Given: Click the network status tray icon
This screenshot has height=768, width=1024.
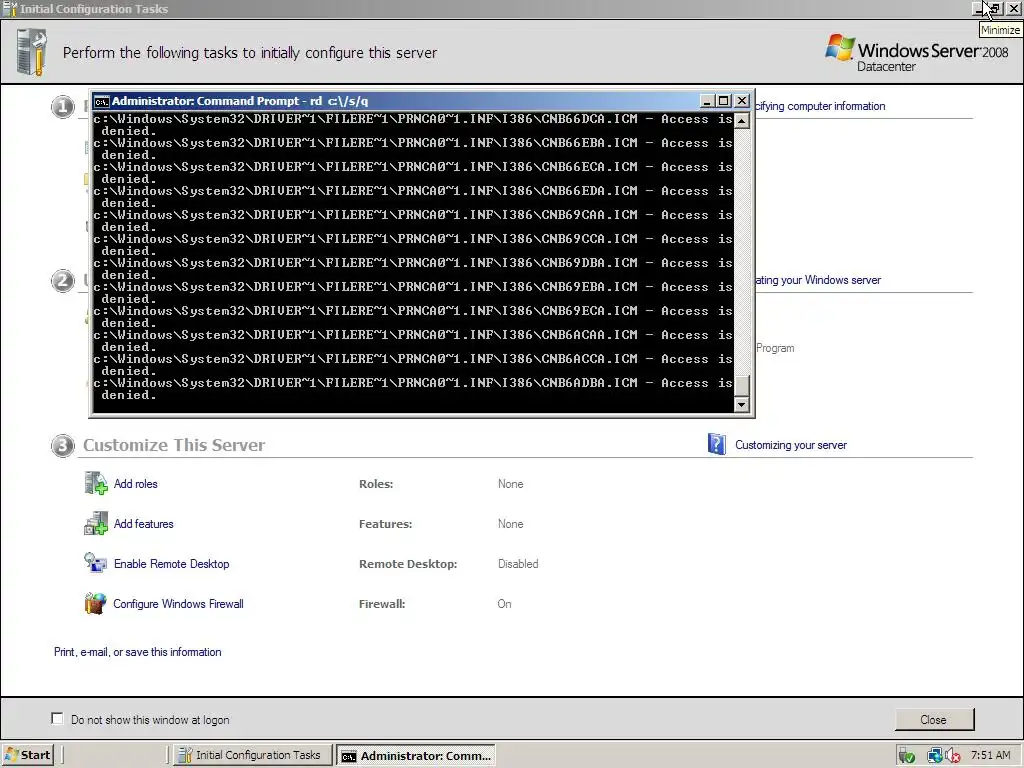Looking at the screenshot, I should click(935, 756).
